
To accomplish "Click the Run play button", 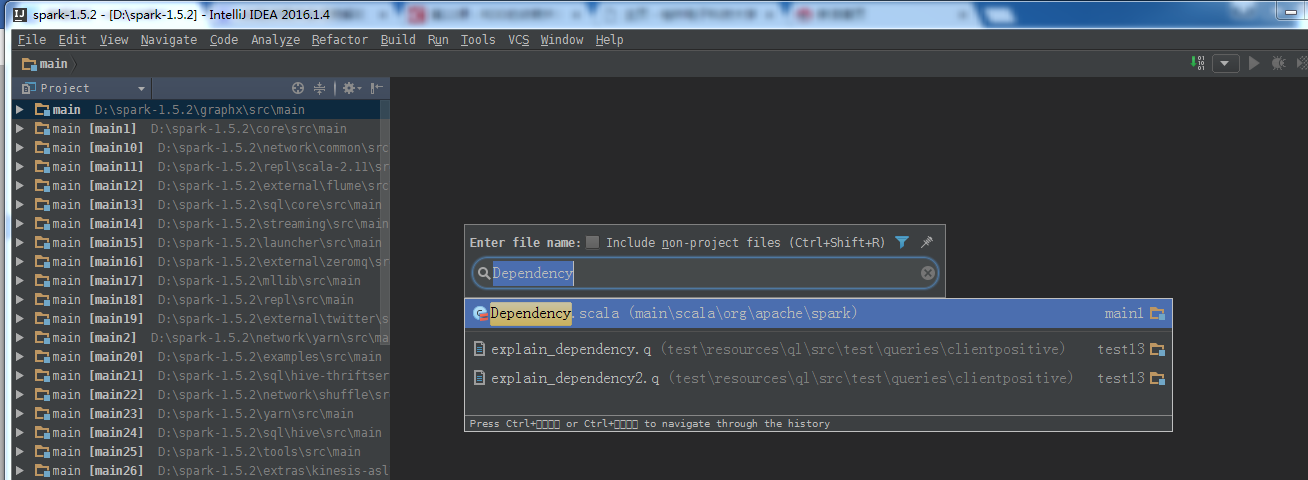I will [1254, 63].
